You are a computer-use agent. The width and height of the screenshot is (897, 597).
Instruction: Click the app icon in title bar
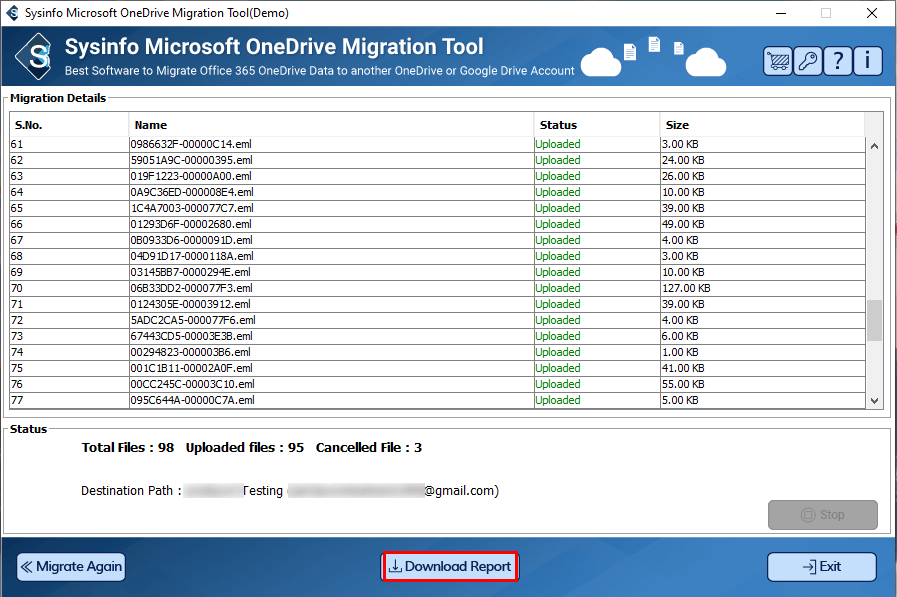(12, 13)
